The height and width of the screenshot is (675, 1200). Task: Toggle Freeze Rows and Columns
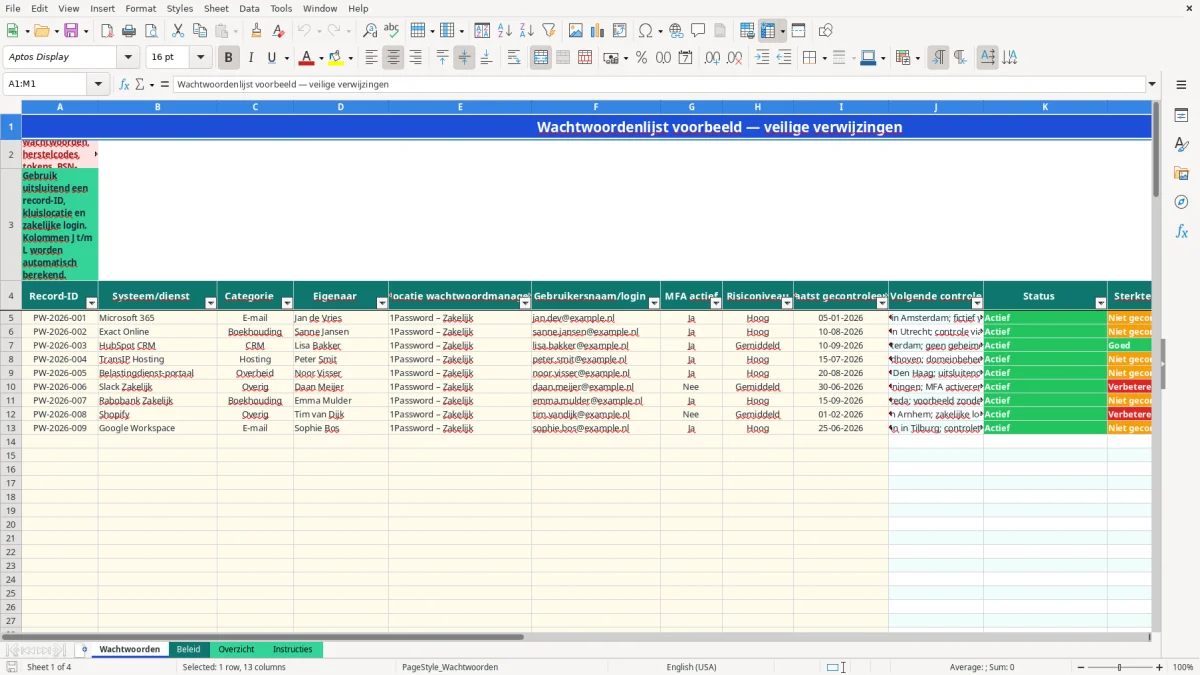769,31
